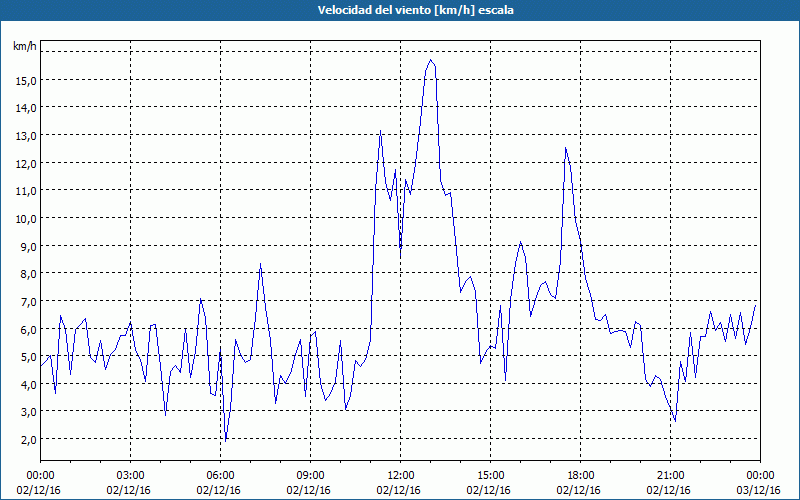Click the 14,0 y-axis value

coord(25,108)
